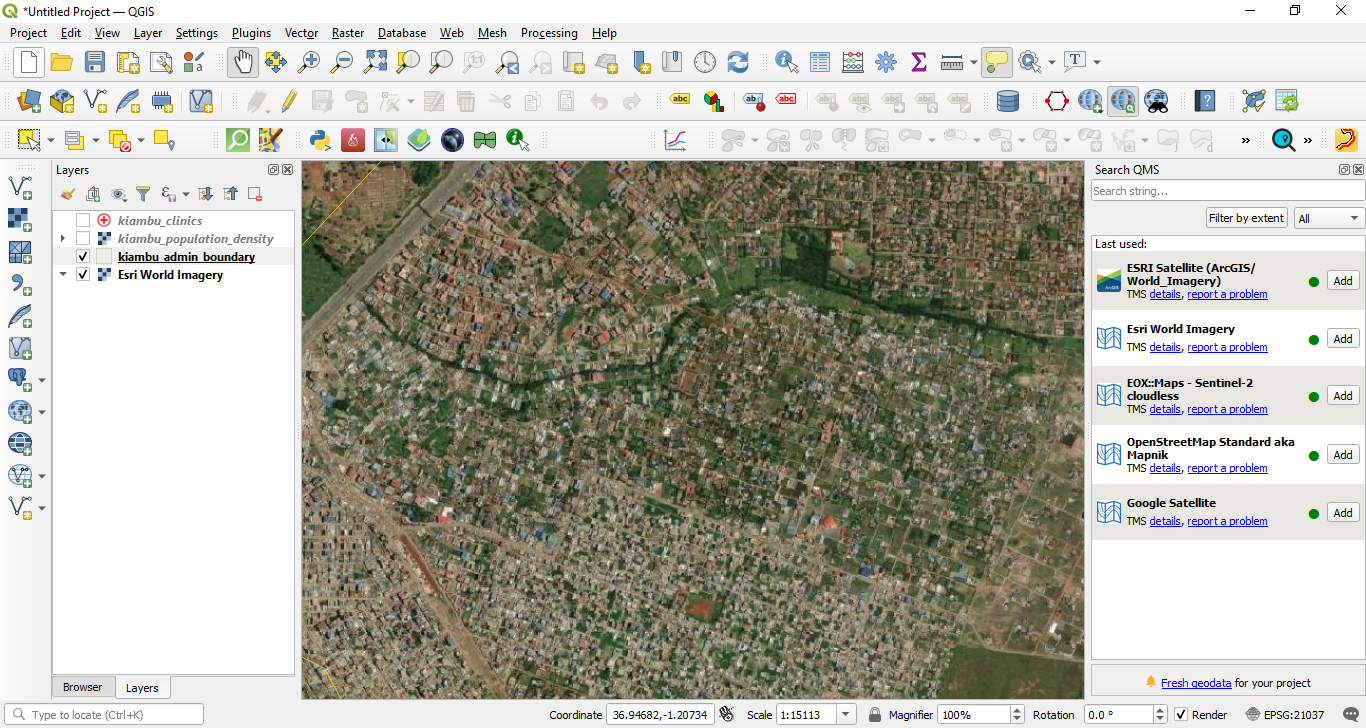Screen dimensions: 1366x728
Task: Click the Search QMS string field
Action: (x=1227, y=191)
